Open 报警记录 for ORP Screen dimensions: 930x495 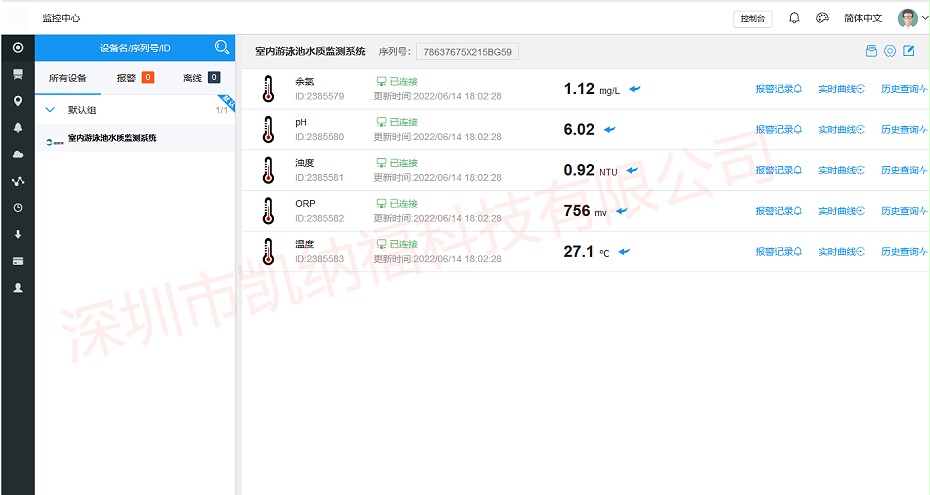click(778, 211)
